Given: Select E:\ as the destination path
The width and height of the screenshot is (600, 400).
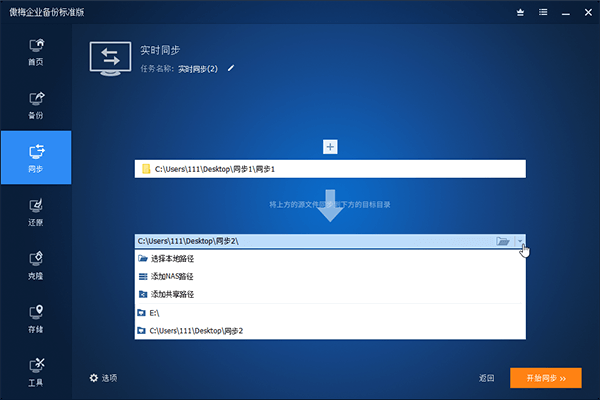Looking at the screenshot, I should [x=156, y=313].
